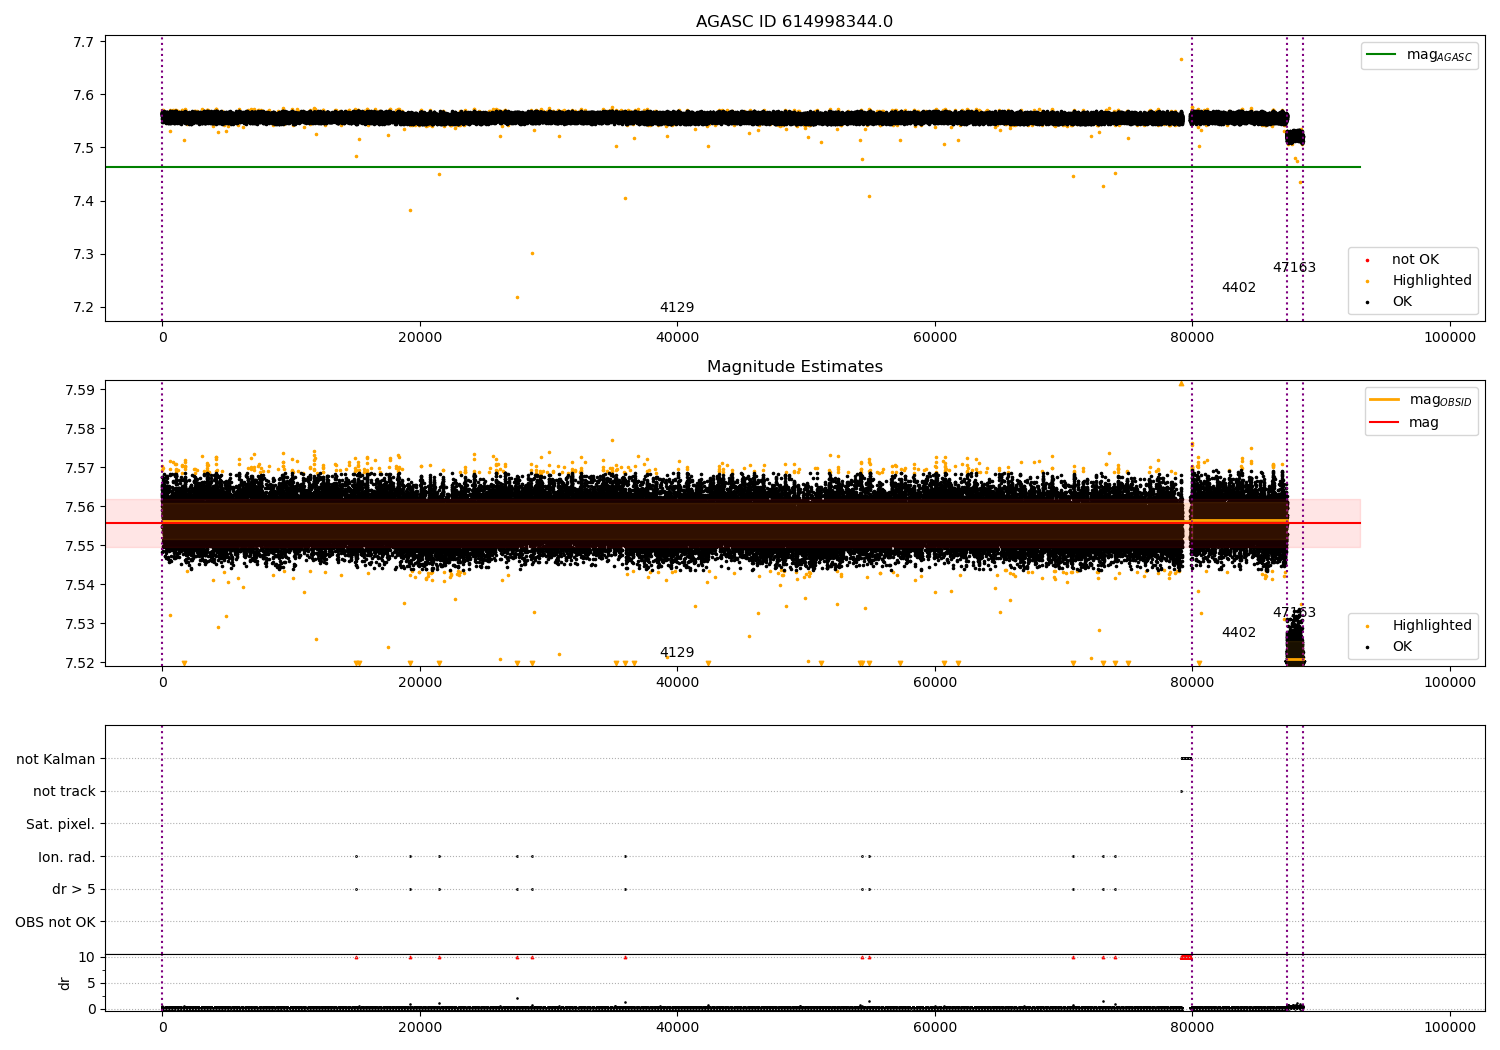Click the 4402 annotation in the middle plot

(1238, 633)
